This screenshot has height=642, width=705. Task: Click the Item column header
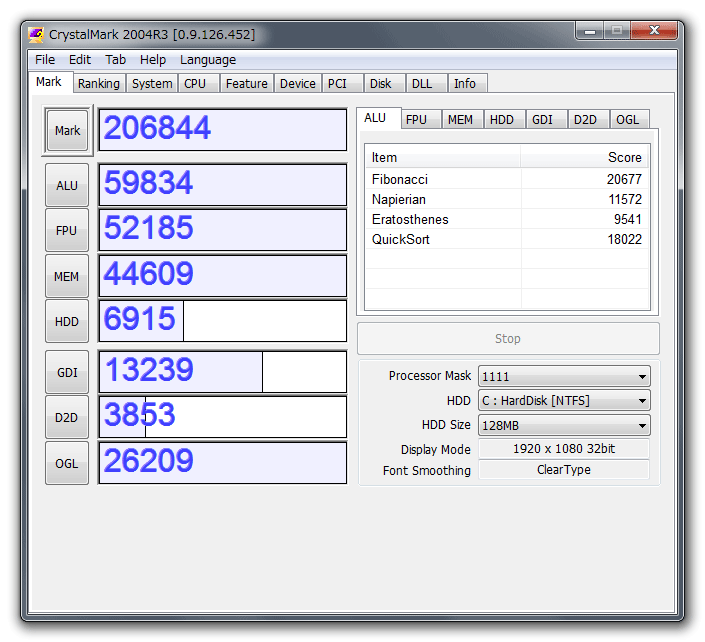coord(443,157)
